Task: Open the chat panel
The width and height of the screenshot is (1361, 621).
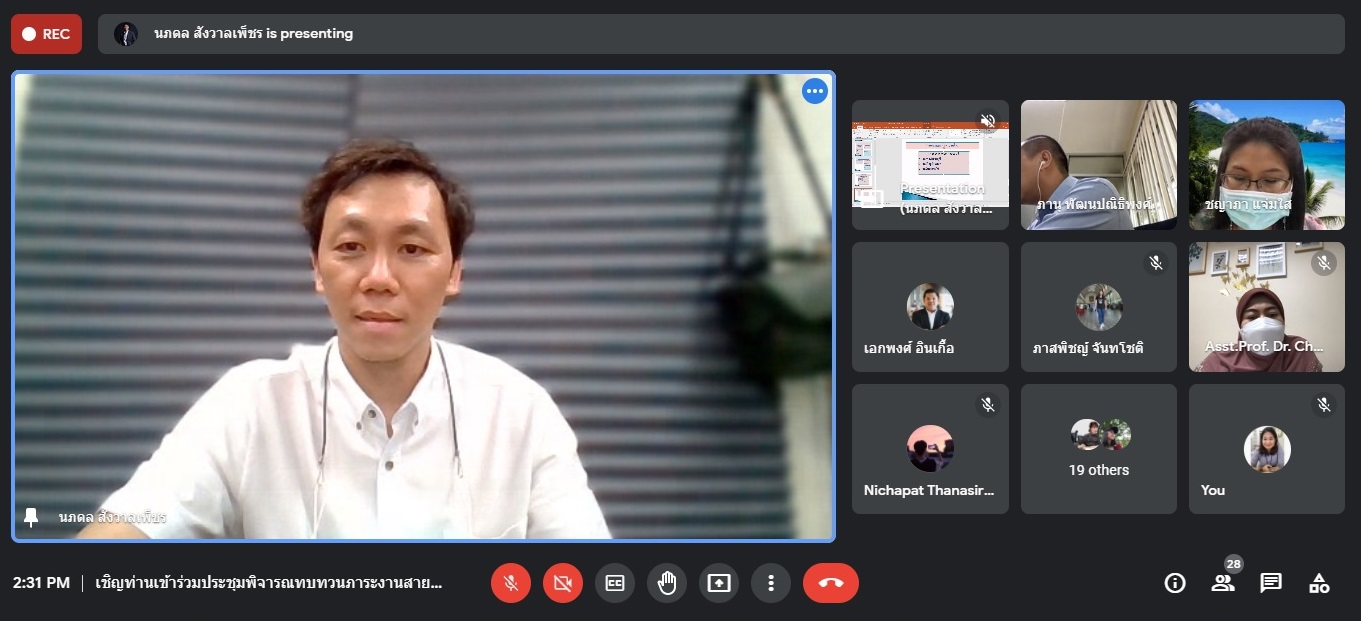Action: (1271, 583)
